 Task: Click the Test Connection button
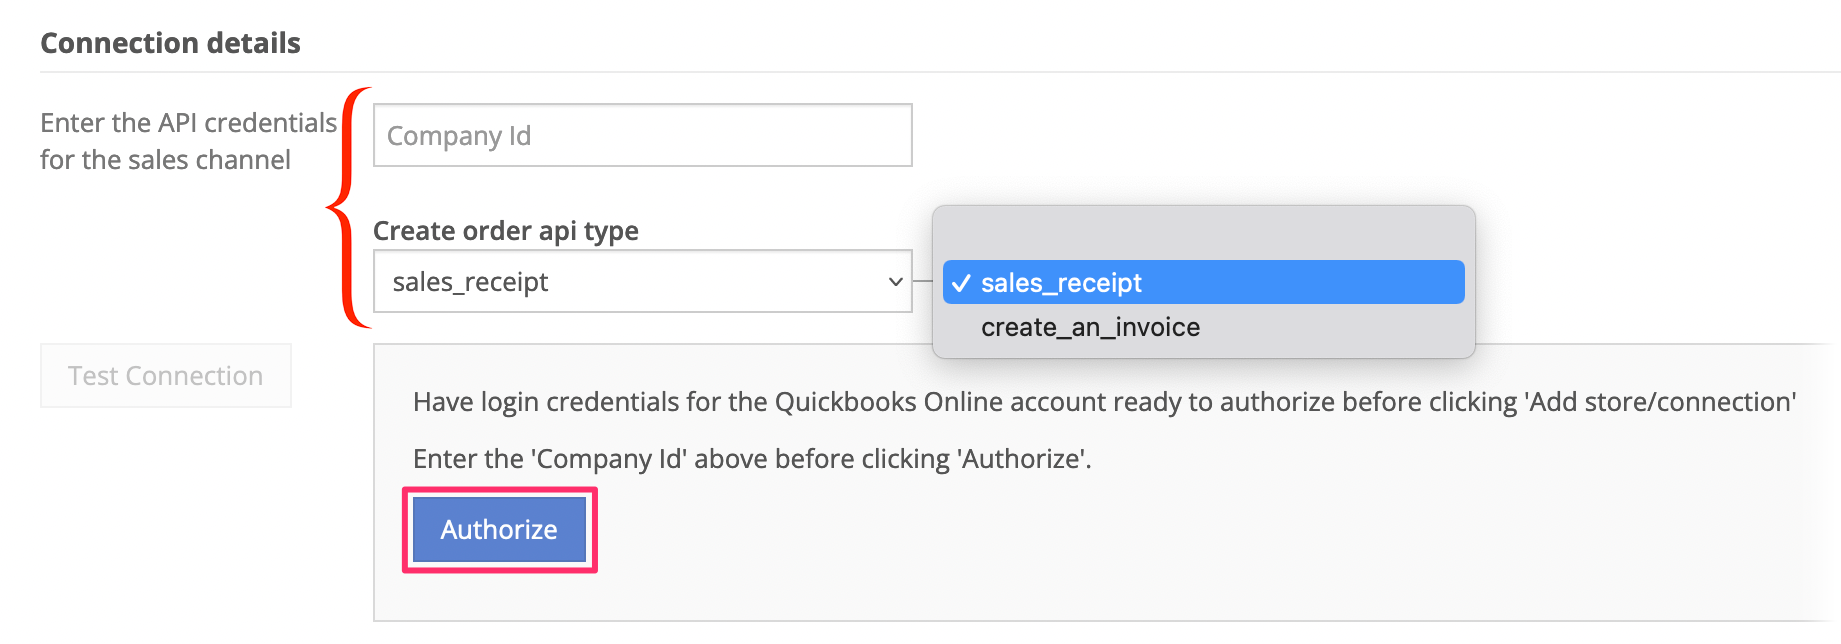tap(166, 375)
